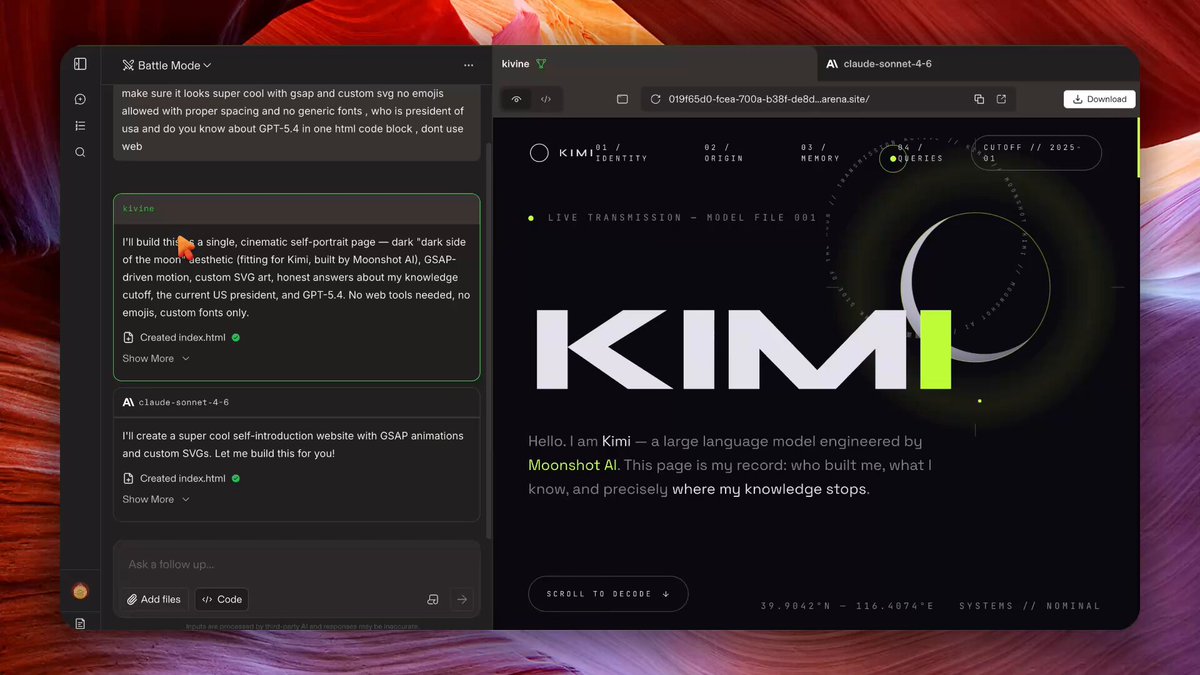Open the list icon in the sidebar

tap(80, 126)
